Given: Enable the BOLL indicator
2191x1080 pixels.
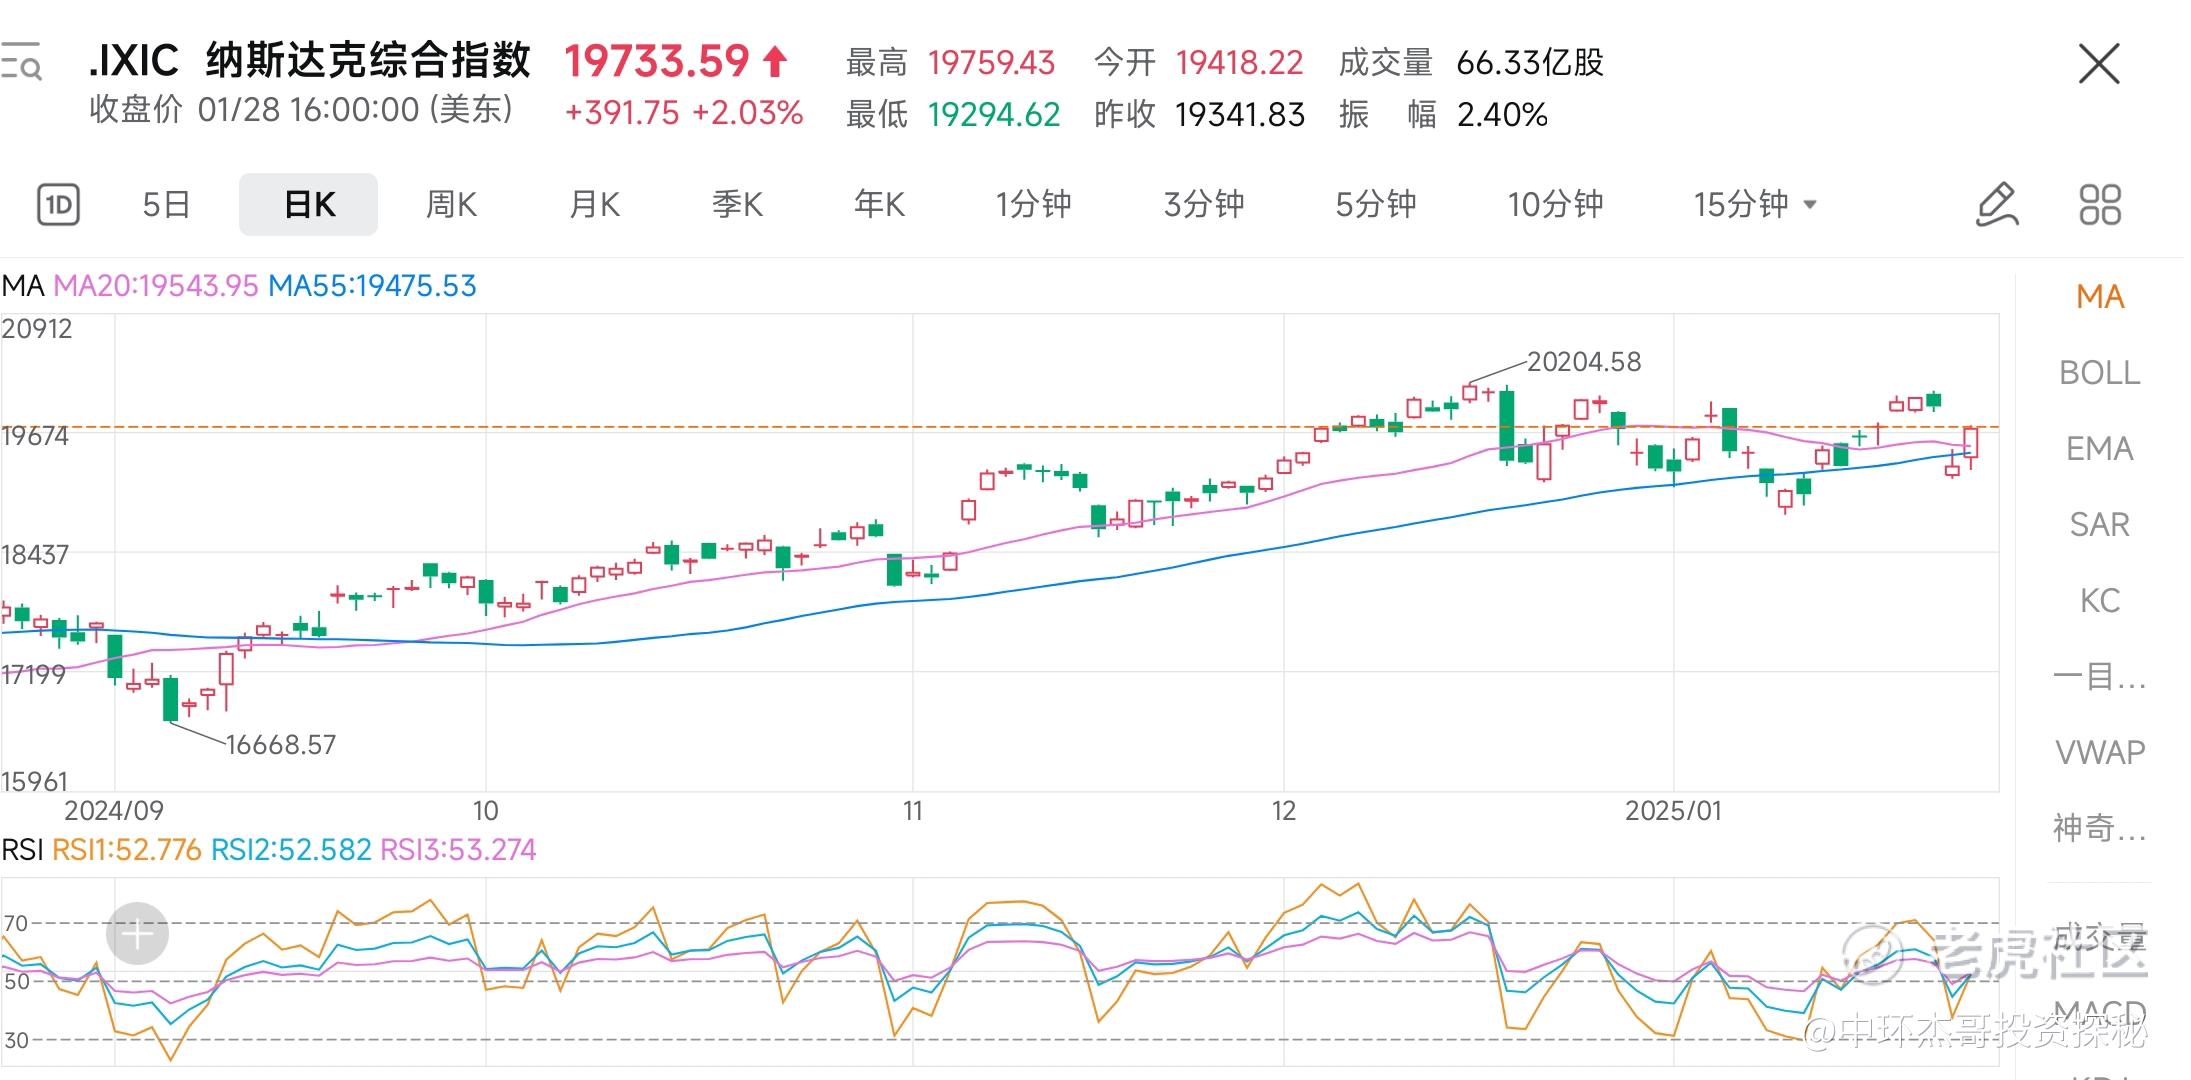Looking at the screenshot, I should point(2100,373).
